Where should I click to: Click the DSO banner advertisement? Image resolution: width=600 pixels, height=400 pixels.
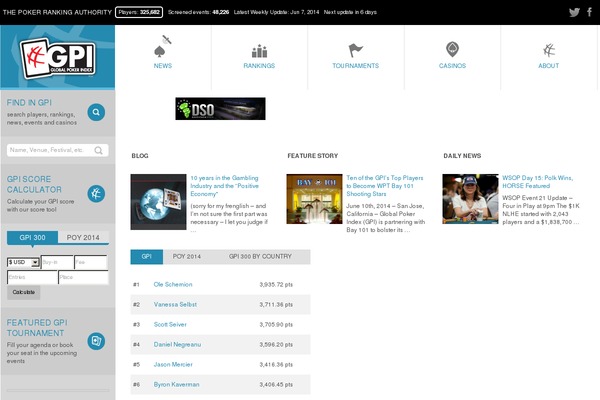point(220,109)
